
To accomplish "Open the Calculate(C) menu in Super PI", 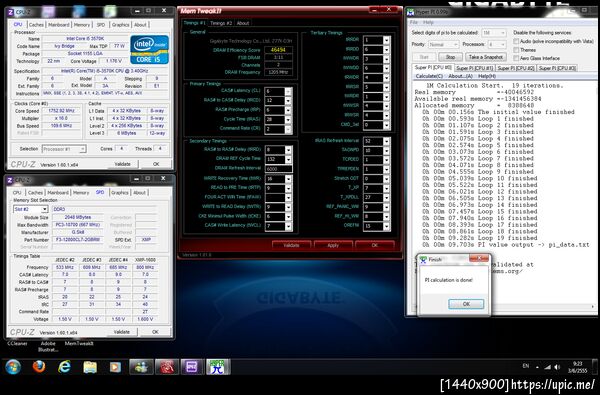I will [429, 76].
